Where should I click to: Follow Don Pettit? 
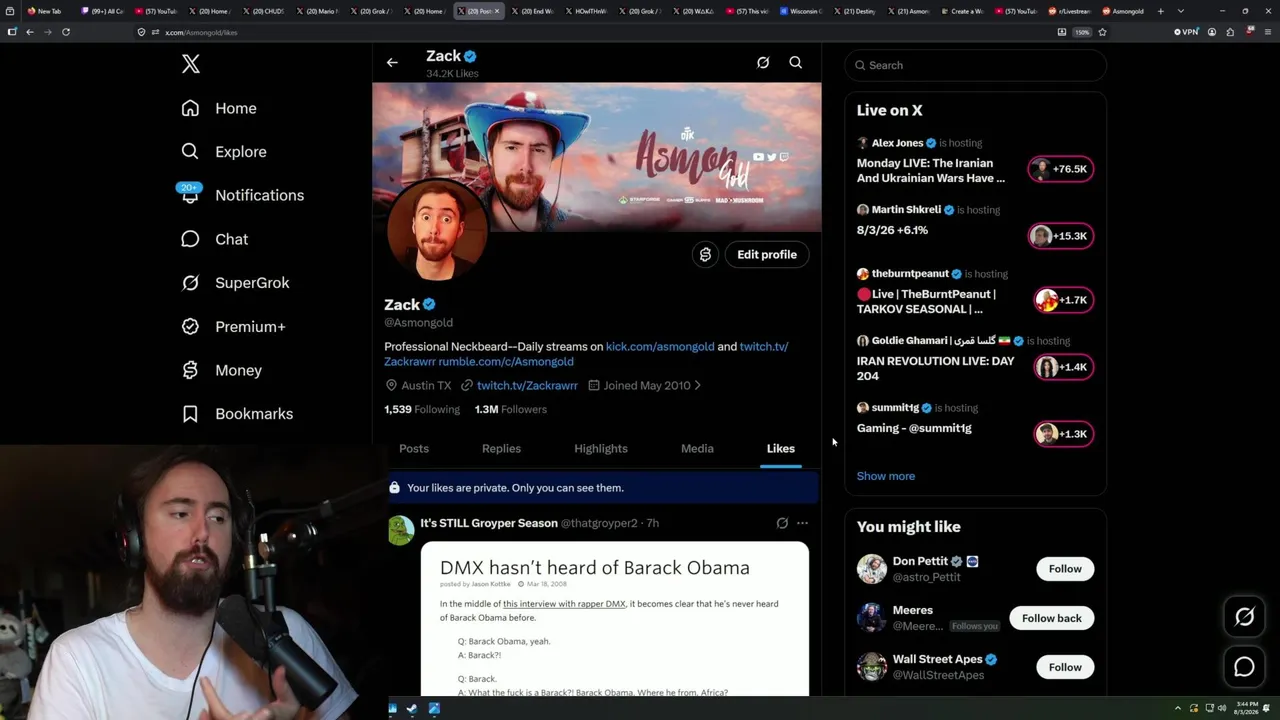tap(1065, 569)
